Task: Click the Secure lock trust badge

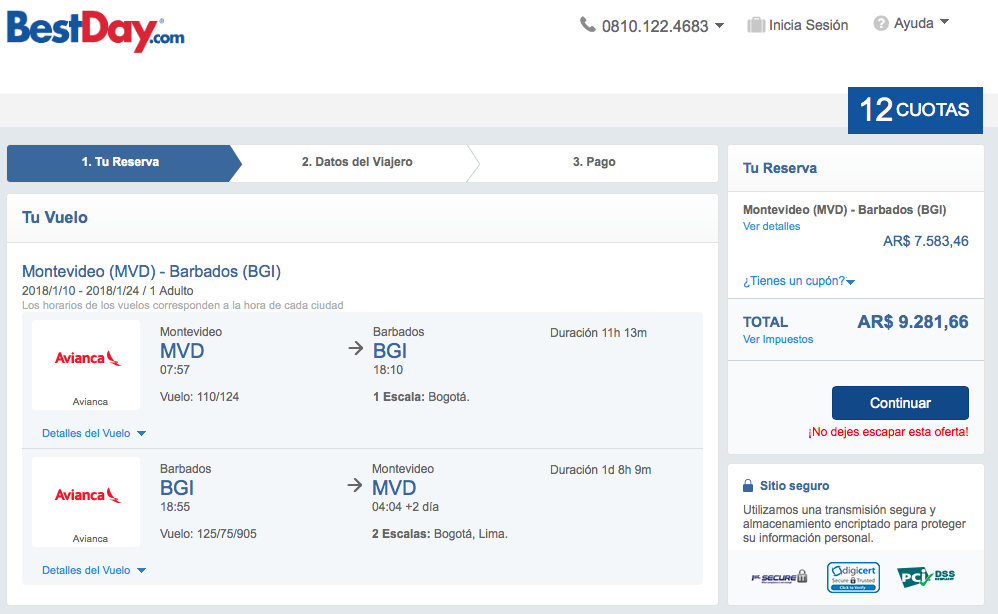Action: click(779, 577)
